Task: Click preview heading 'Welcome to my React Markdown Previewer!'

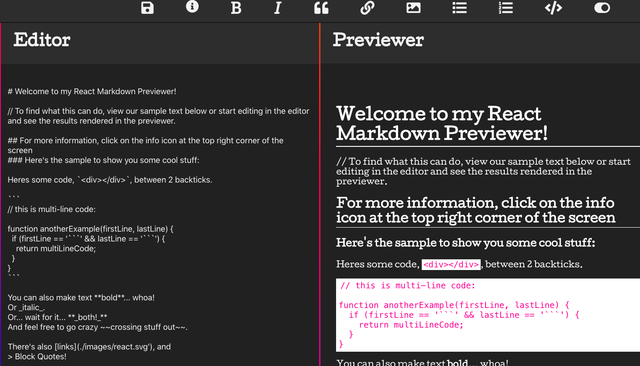Action: (442, 123)
